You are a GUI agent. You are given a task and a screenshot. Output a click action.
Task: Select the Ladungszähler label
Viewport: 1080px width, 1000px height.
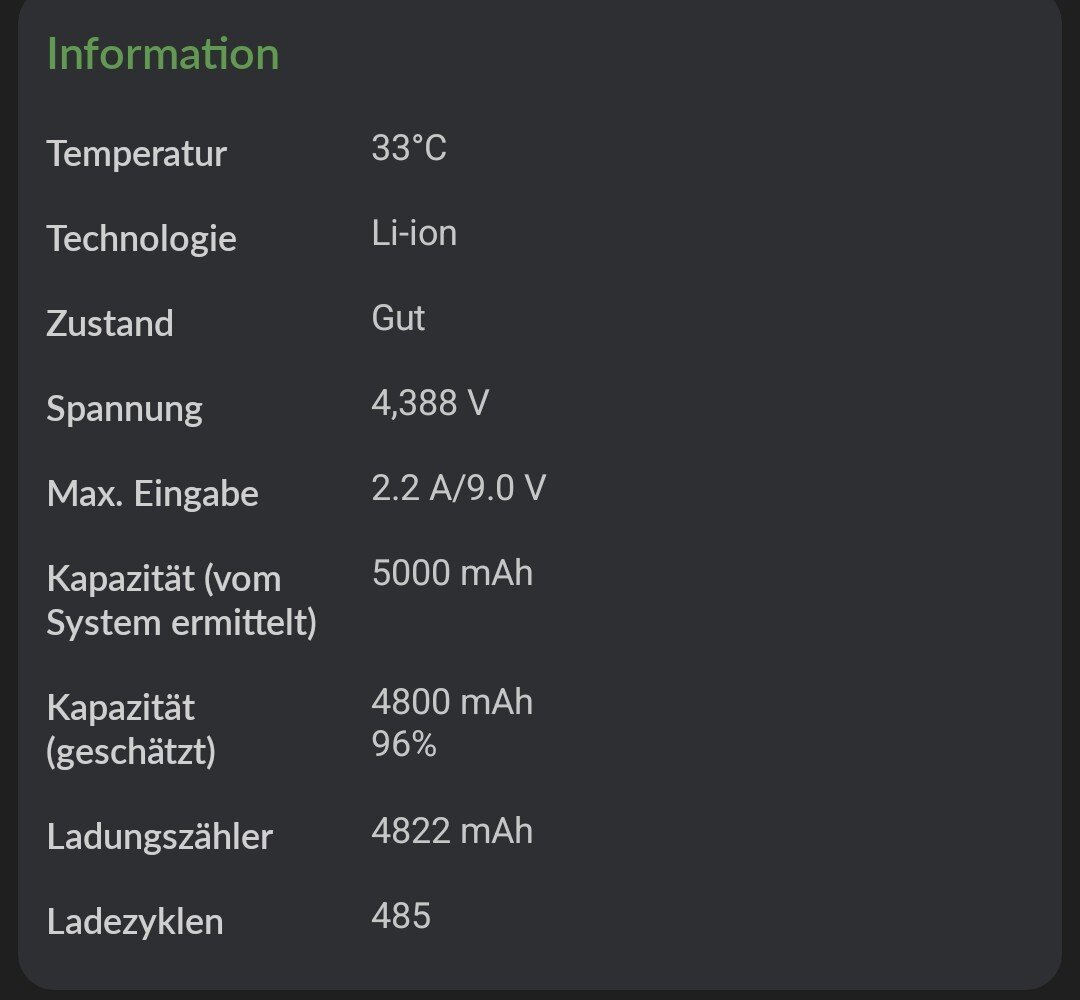[x=160, y=837]
